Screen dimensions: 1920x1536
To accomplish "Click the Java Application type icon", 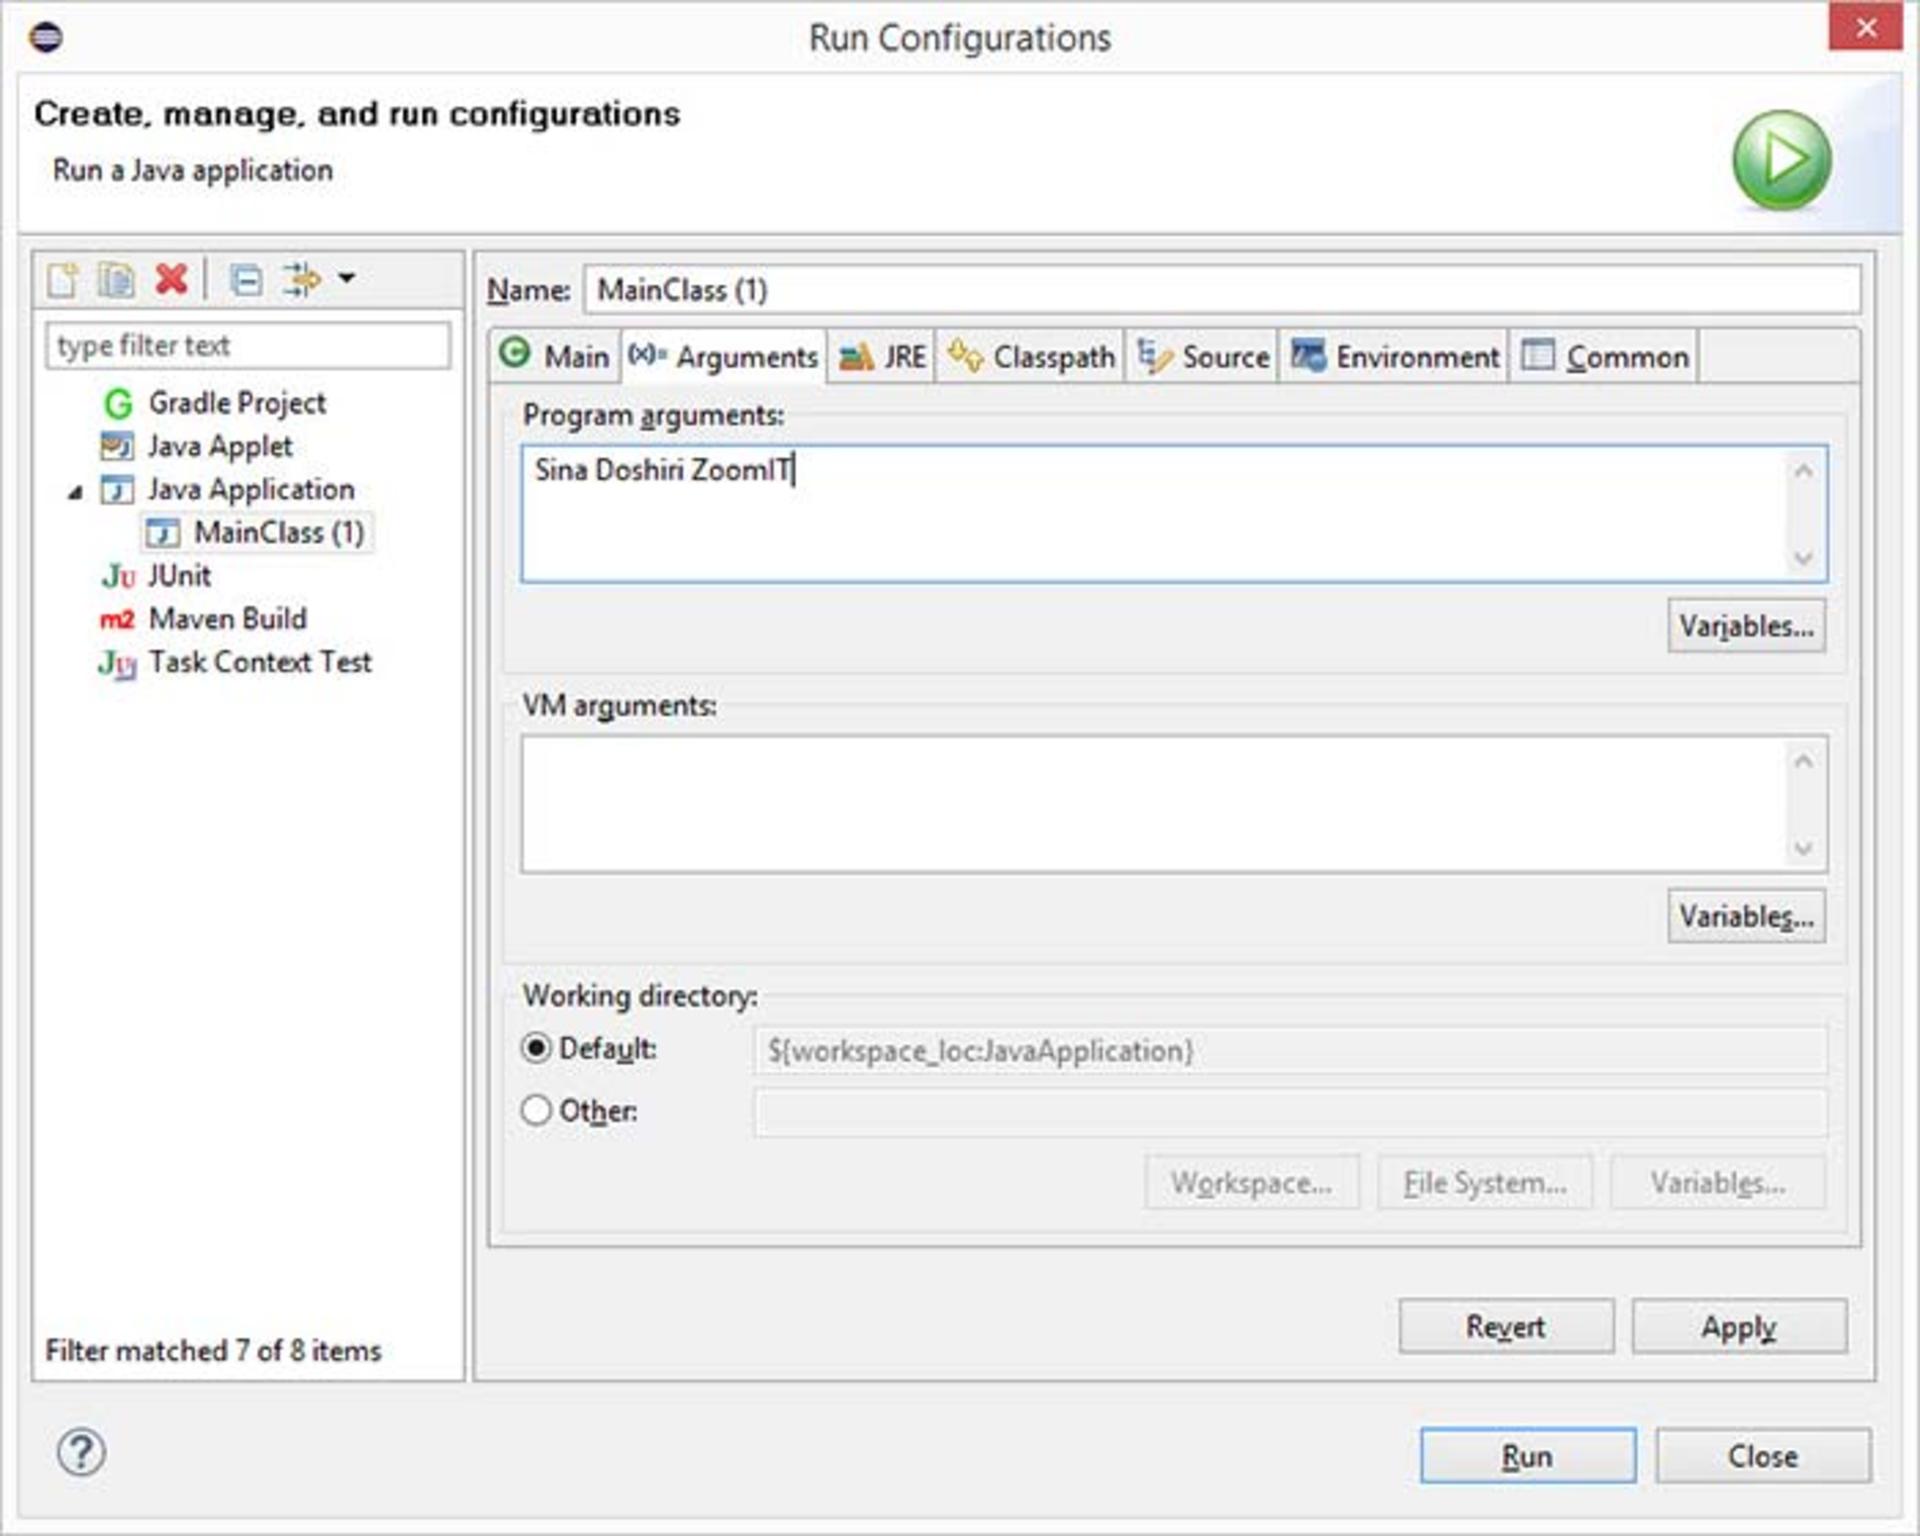I will click(x=117, y=490).
